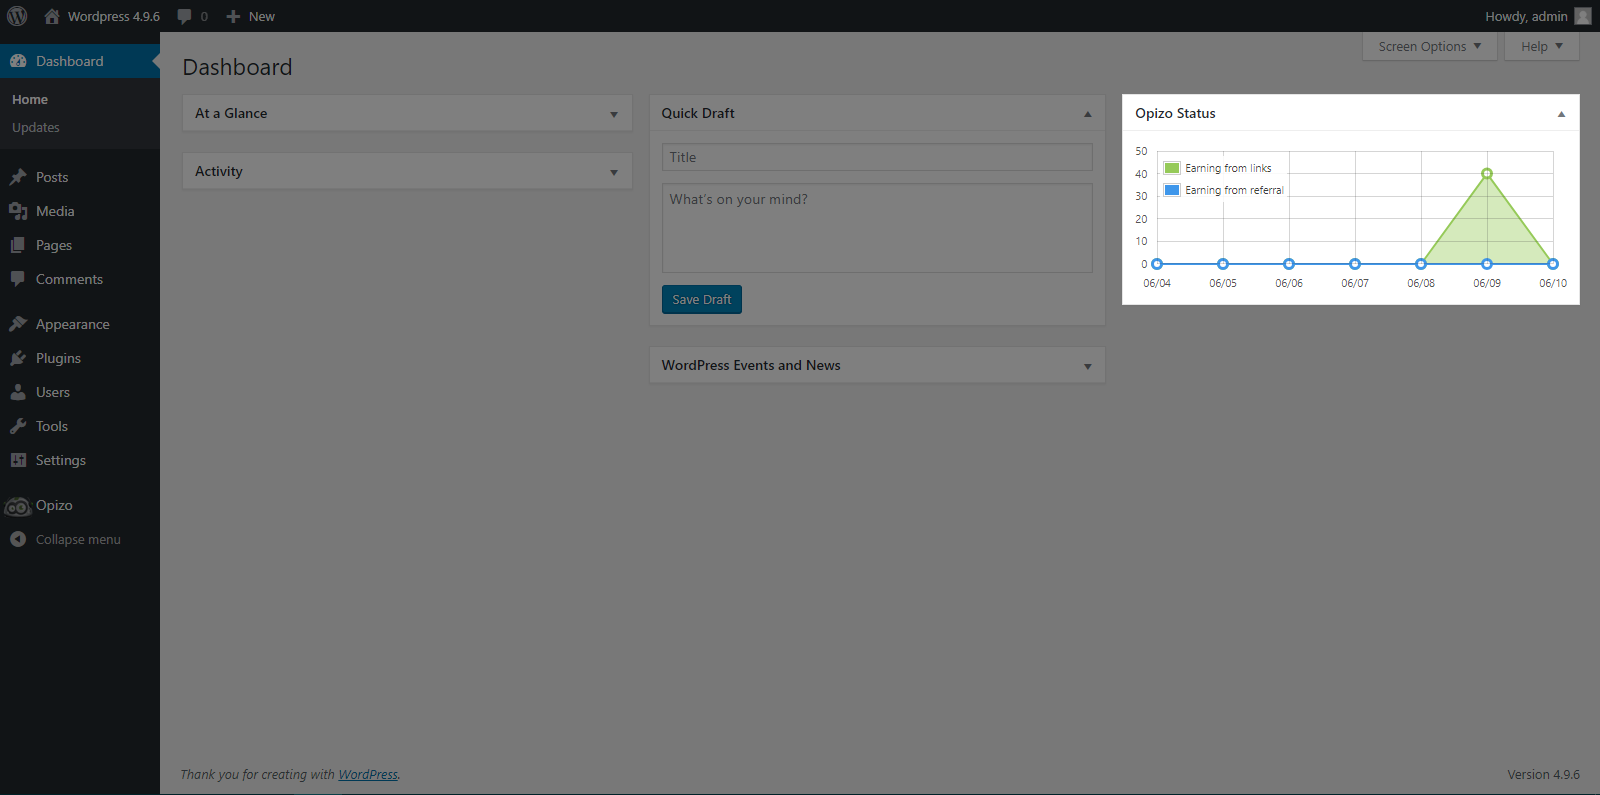Image resolution: width=1600 pixels, height=795 pixels.
Task: Click the blue 06/04 data point
Action: [x=1157, y=264]
